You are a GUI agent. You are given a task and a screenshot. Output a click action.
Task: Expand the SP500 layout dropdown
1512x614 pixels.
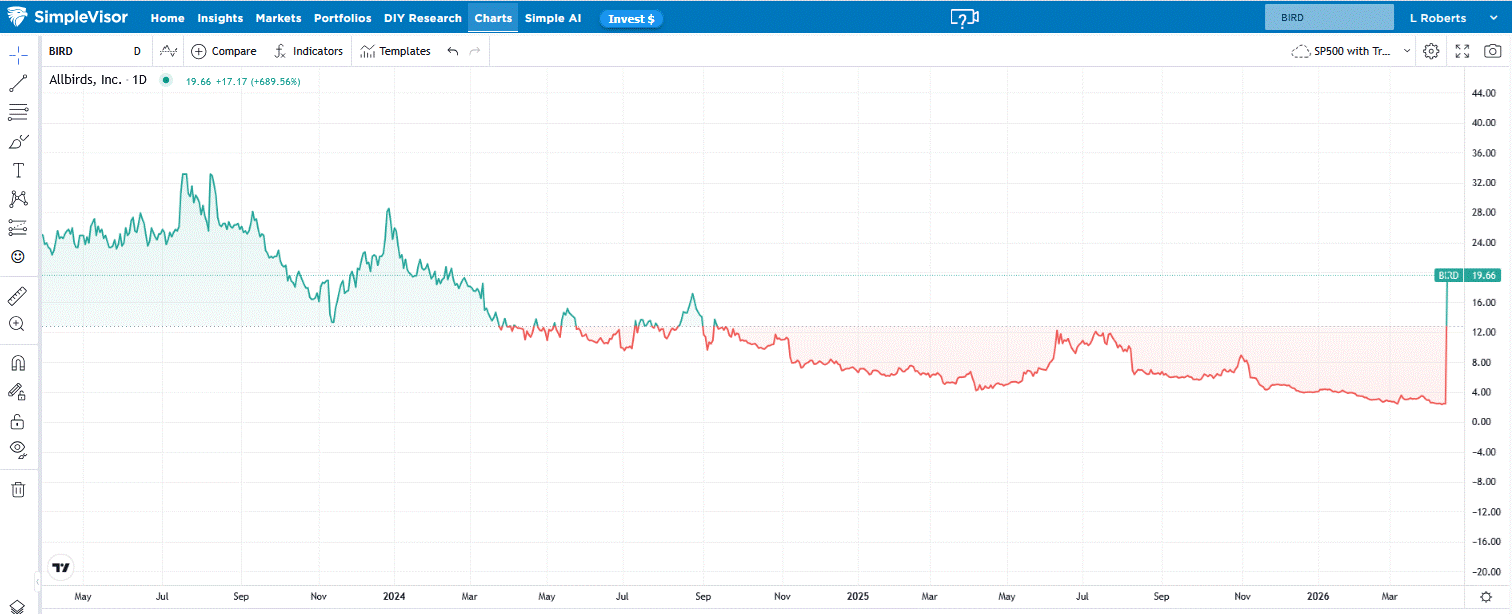[x=1351, y=51]
